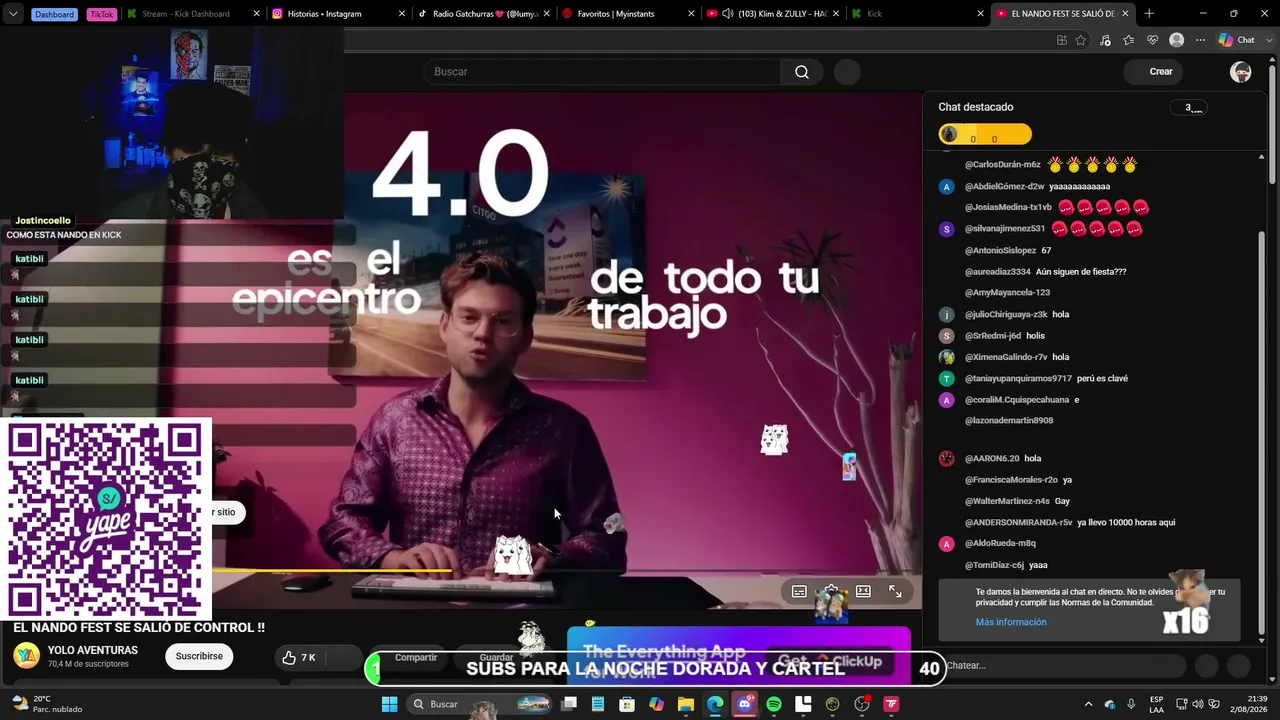Click username @silvanajimenez531 in chat
Screen dimensions: 1280x720
pos(1005,229)
